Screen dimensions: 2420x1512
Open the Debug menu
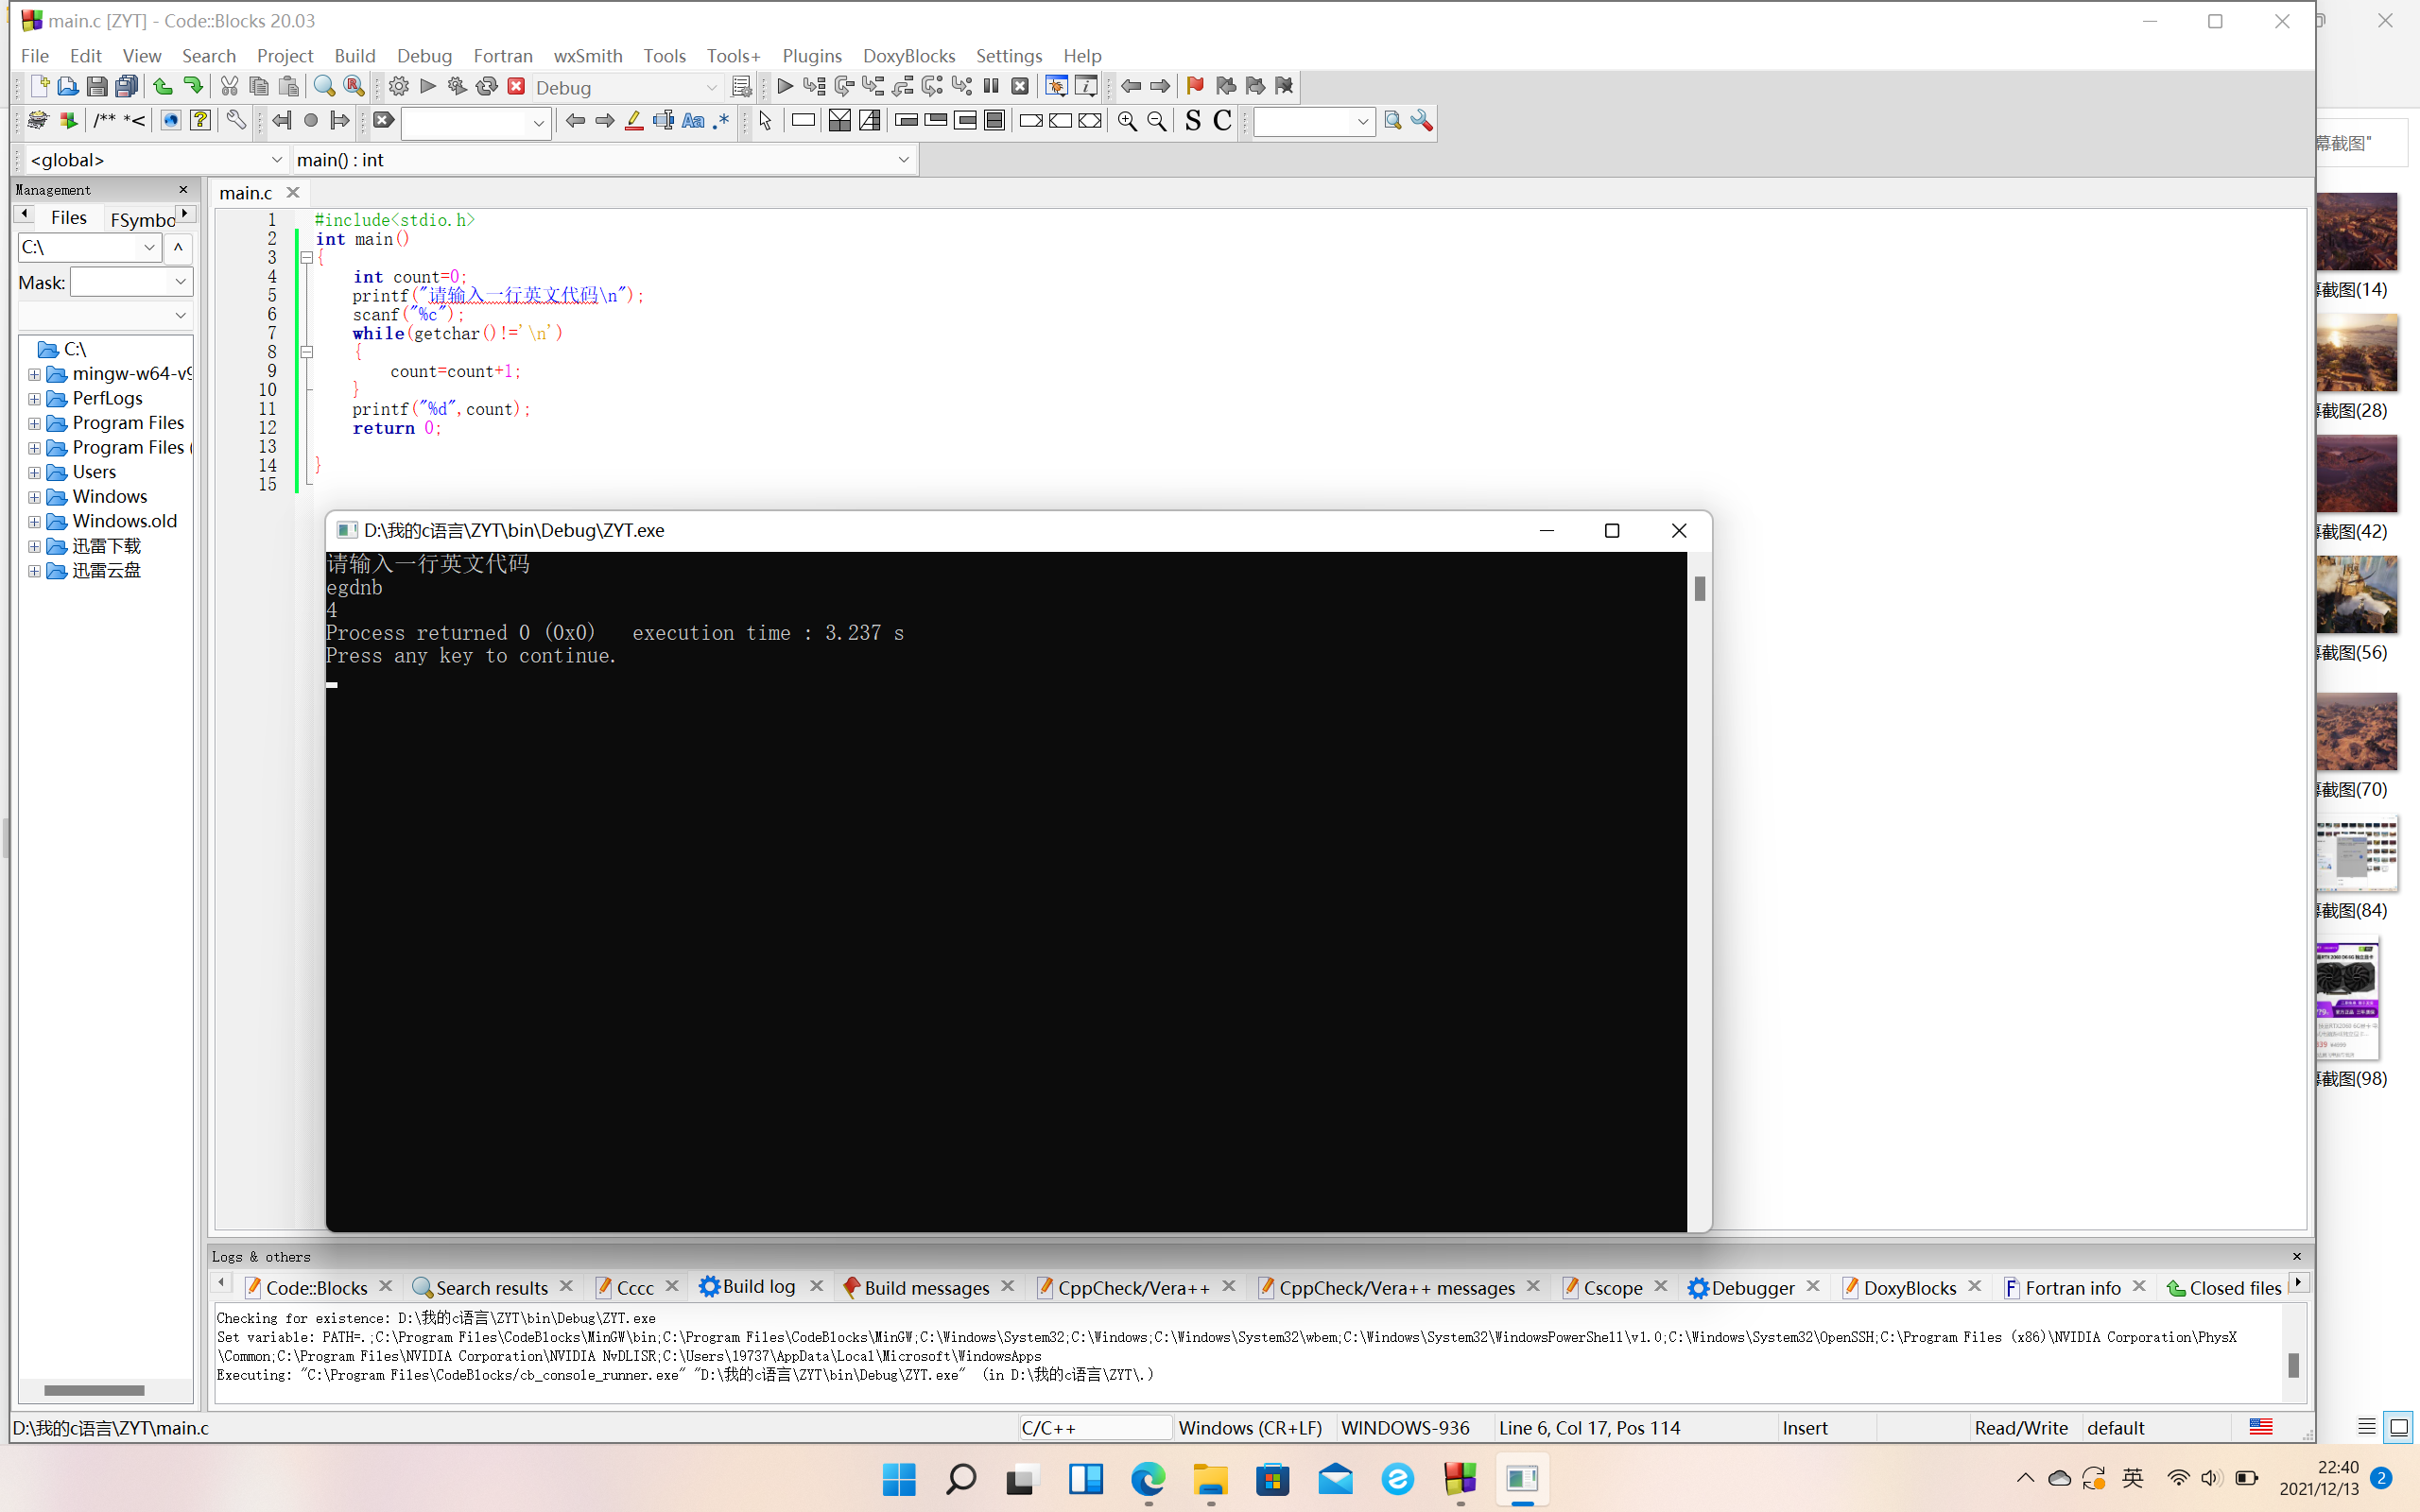coord(424,56)
